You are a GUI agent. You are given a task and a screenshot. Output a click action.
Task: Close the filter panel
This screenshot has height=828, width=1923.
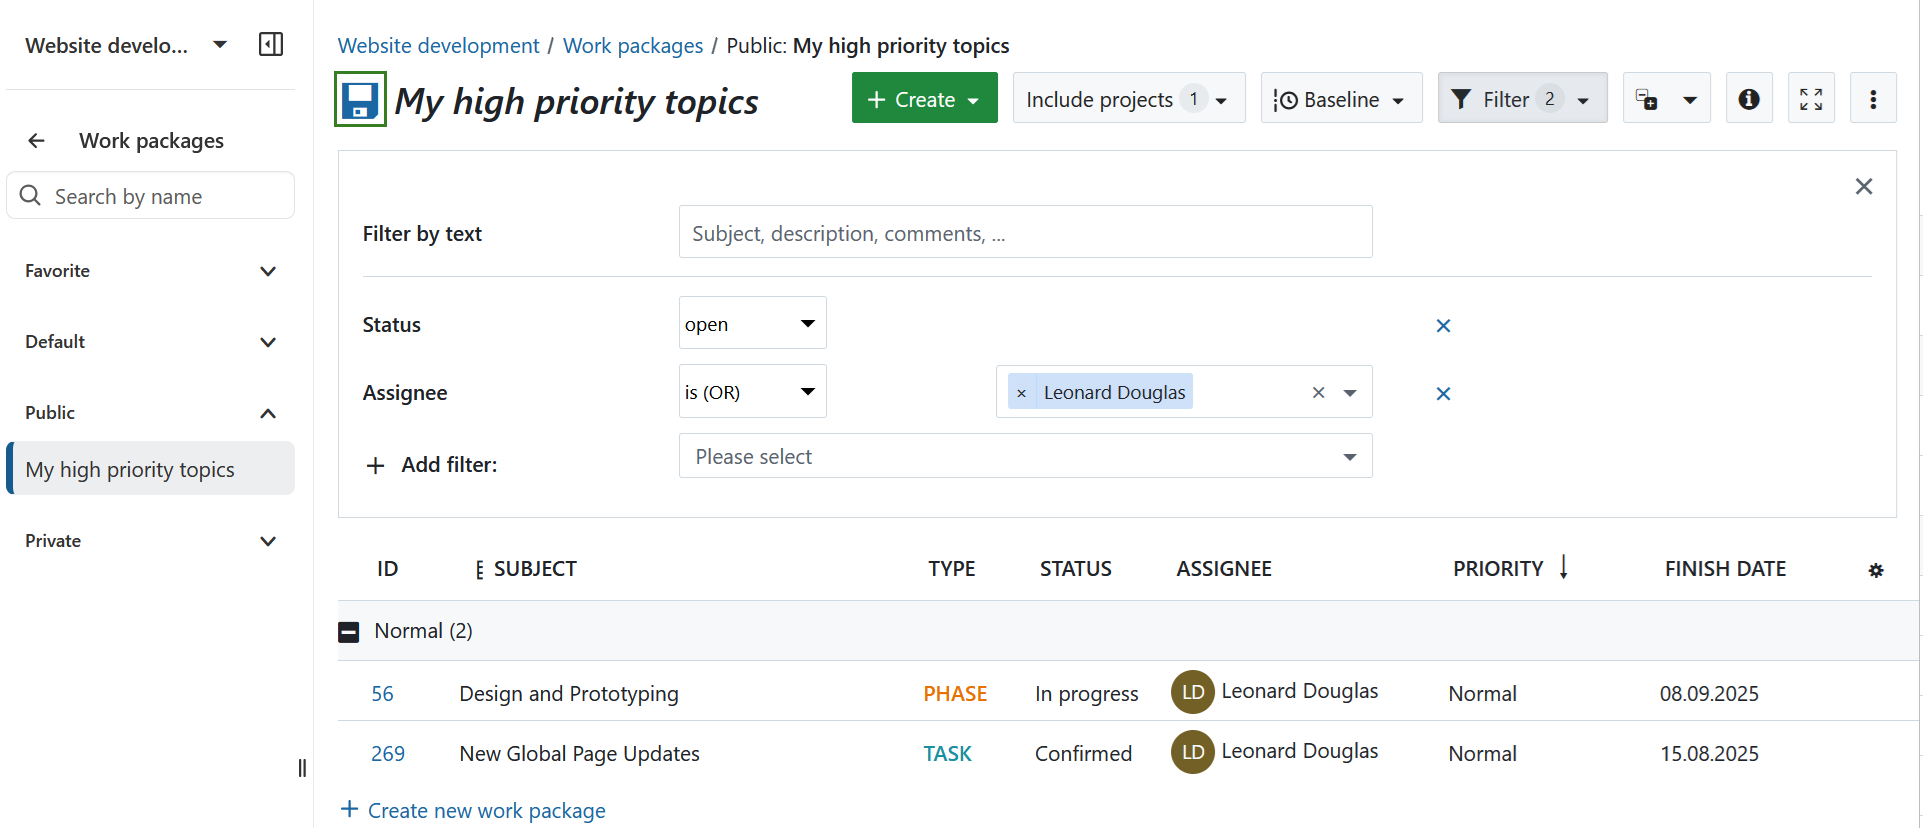click(1863, 187)
